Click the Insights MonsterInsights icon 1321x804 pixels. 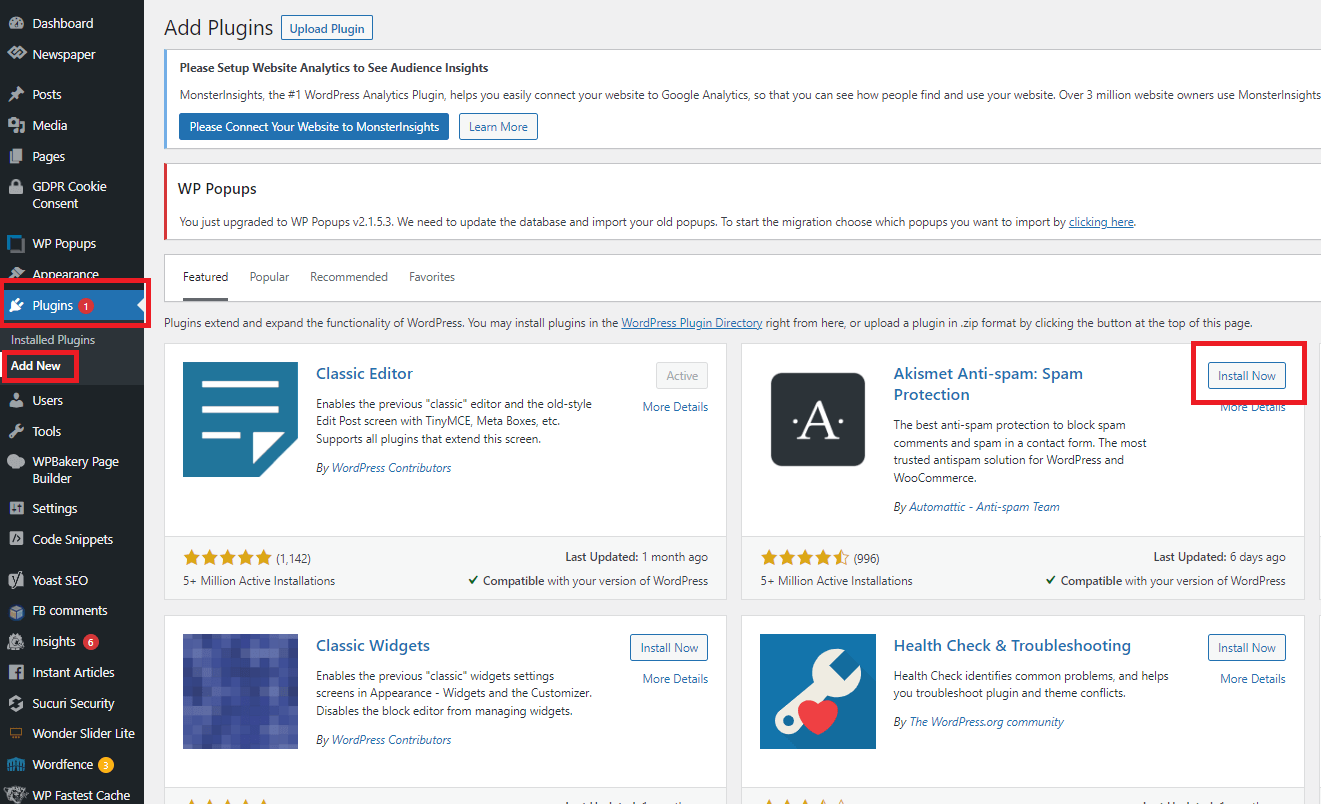(16, 642)
